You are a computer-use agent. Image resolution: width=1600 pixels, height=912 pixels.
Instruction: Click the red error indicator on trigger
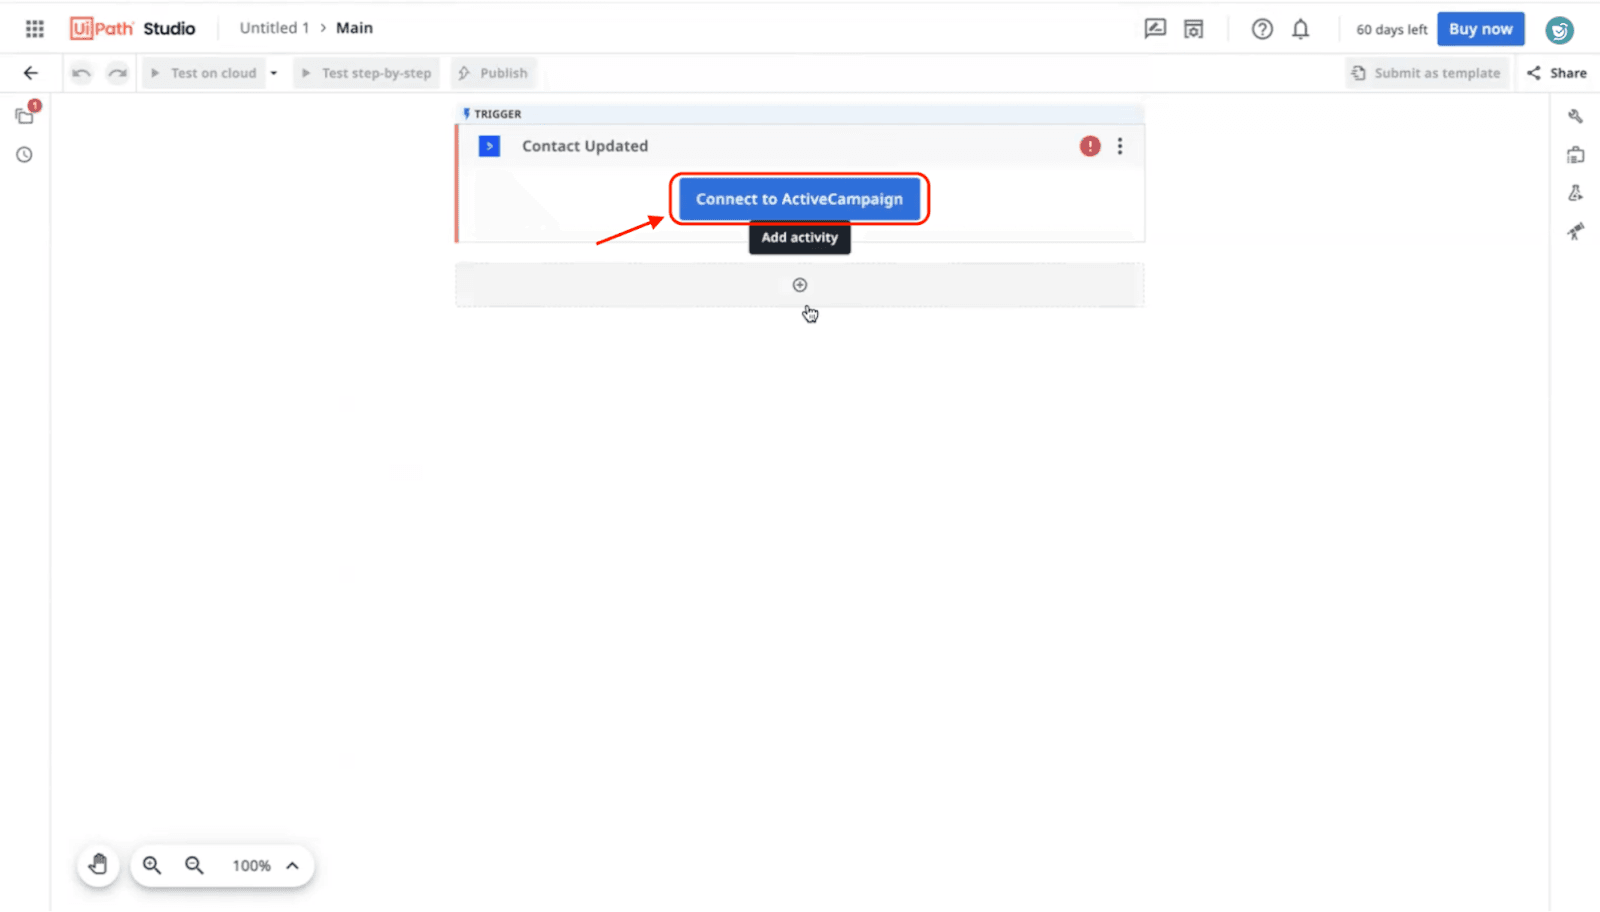pyautogui.click(x=1089, y=146)
